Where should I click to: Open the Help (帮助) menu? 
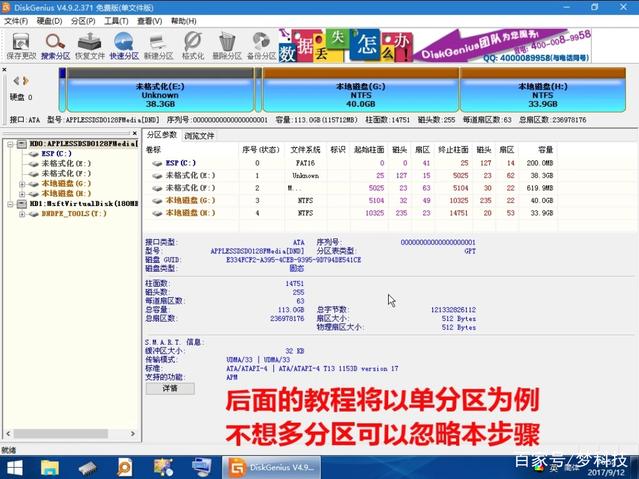tap(183, 21)
